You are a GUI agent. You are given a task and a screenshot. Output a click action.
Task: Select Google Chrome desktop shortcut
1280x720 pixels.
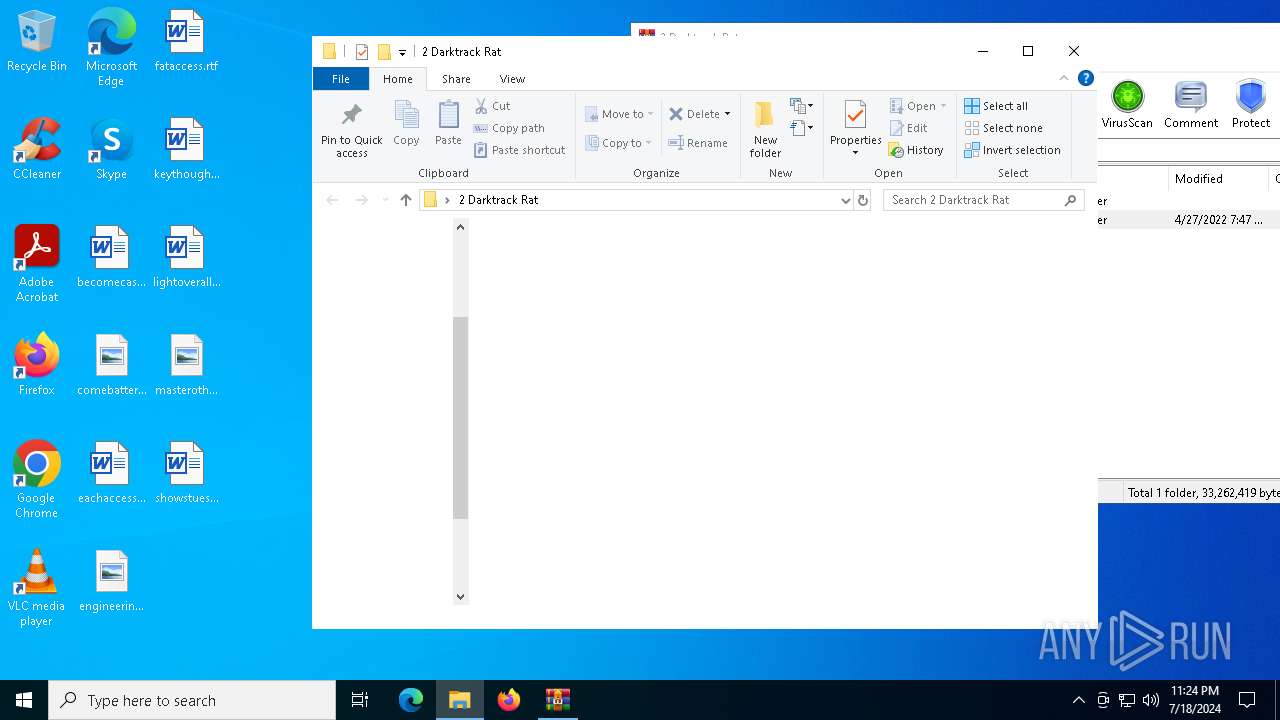click(x=36, y=480)
